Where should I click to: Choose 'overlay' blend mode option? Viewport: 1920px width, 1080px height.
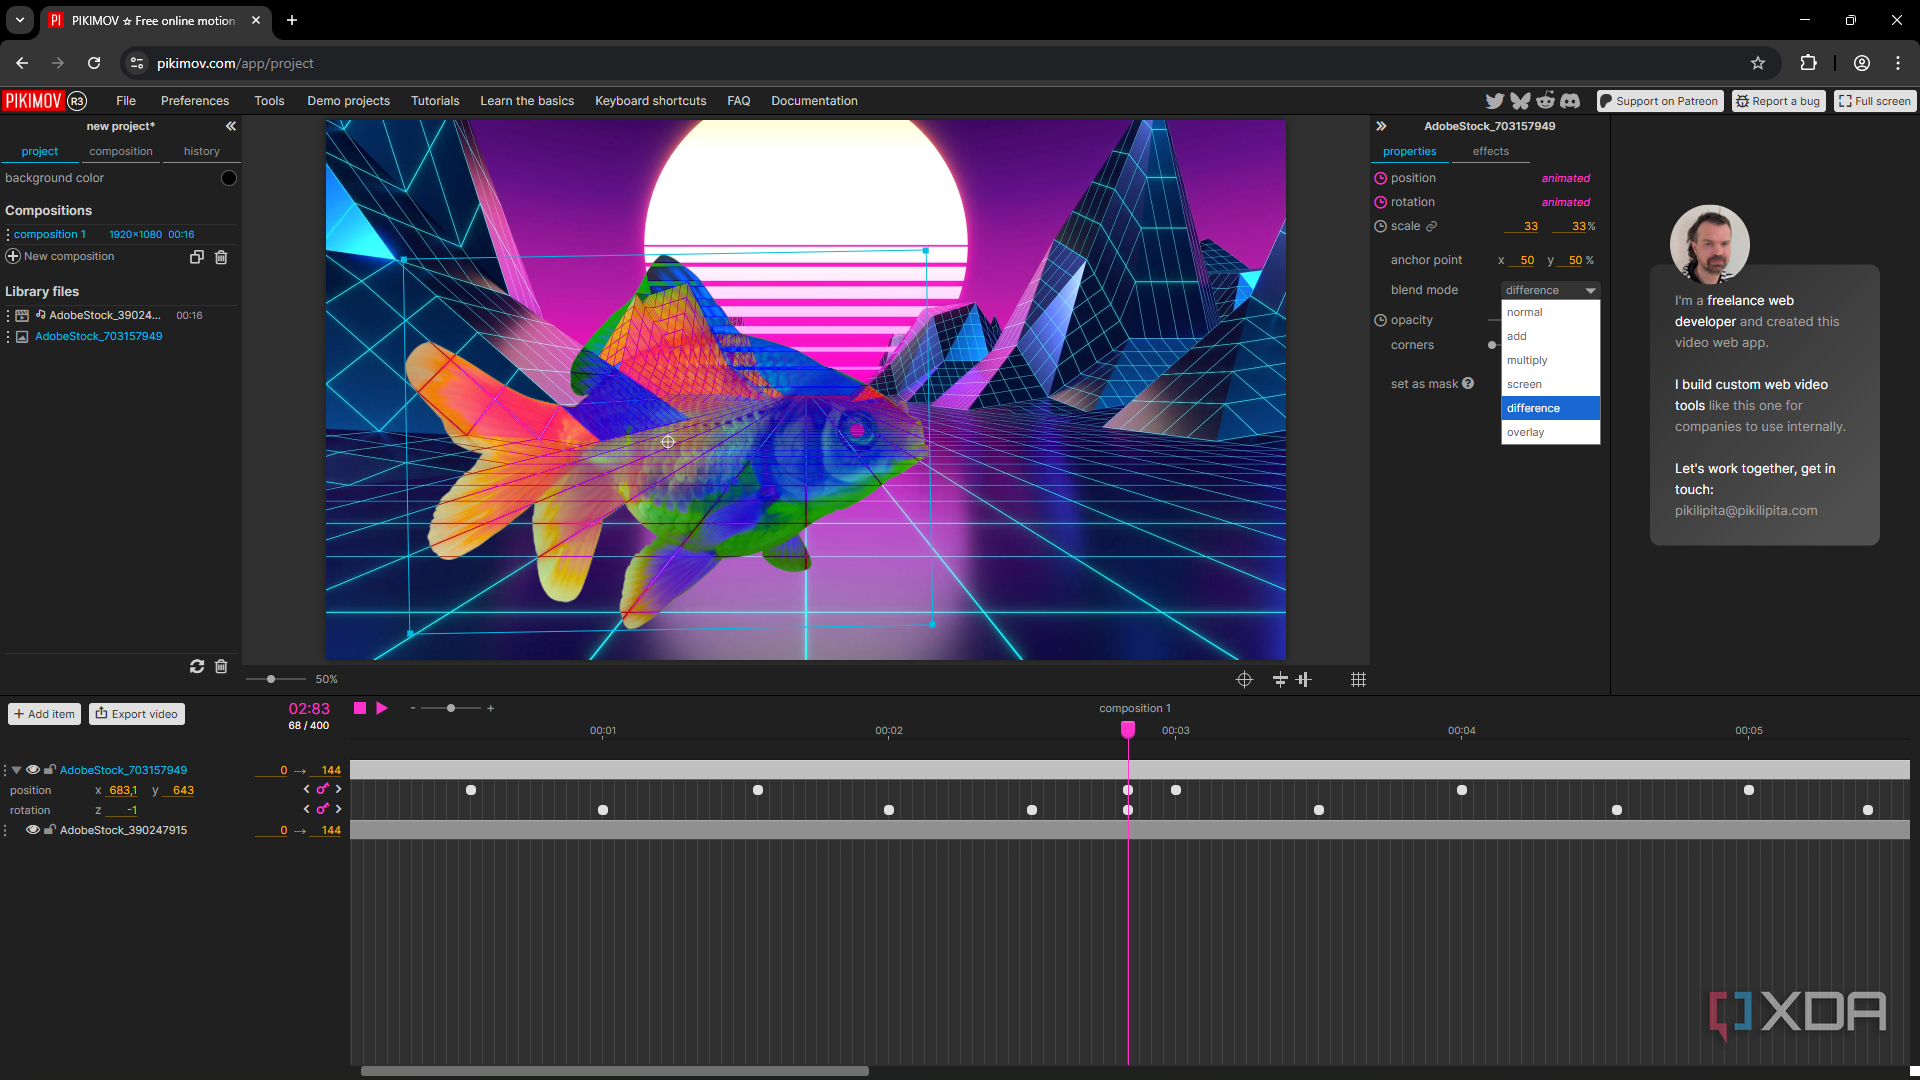pos(1526,432)
